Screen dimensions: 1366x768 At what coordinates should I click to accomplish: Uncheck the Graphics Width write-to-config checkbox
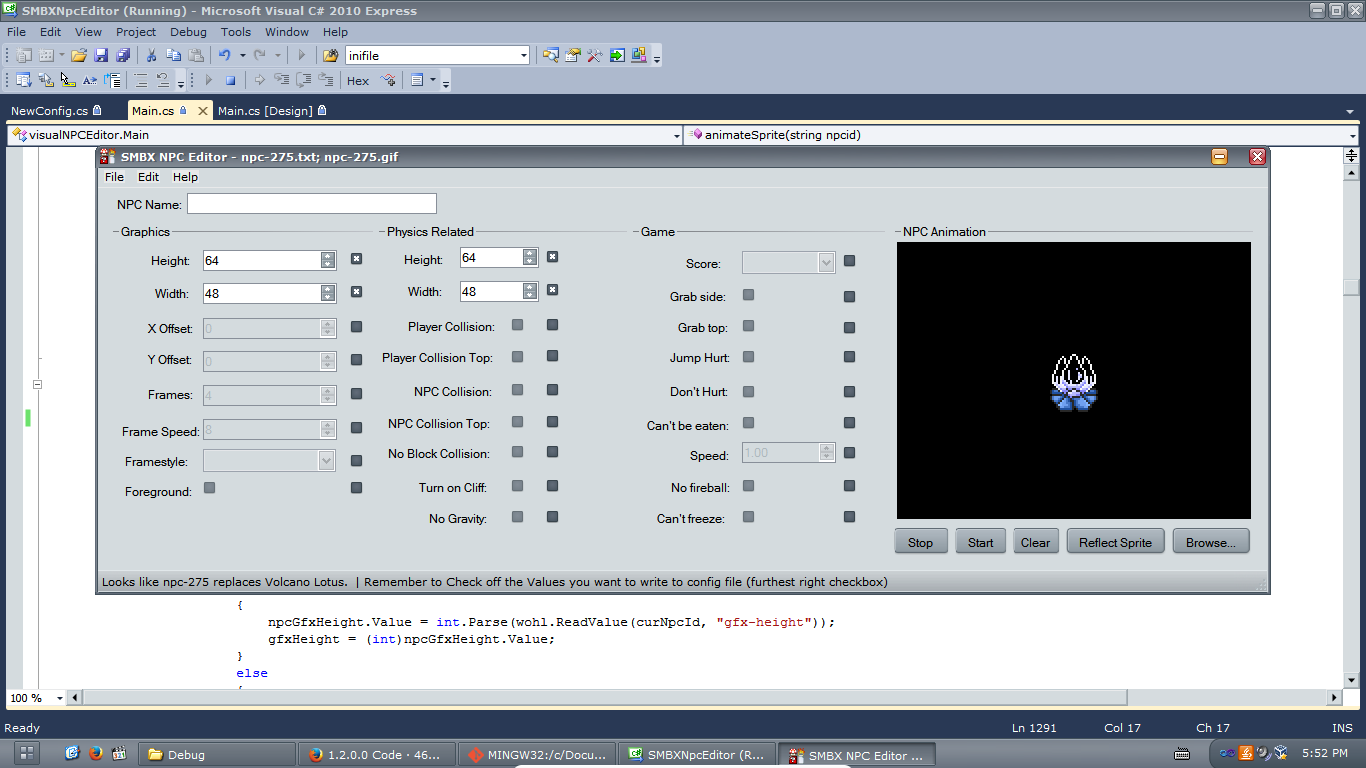[x=356, y=292]
